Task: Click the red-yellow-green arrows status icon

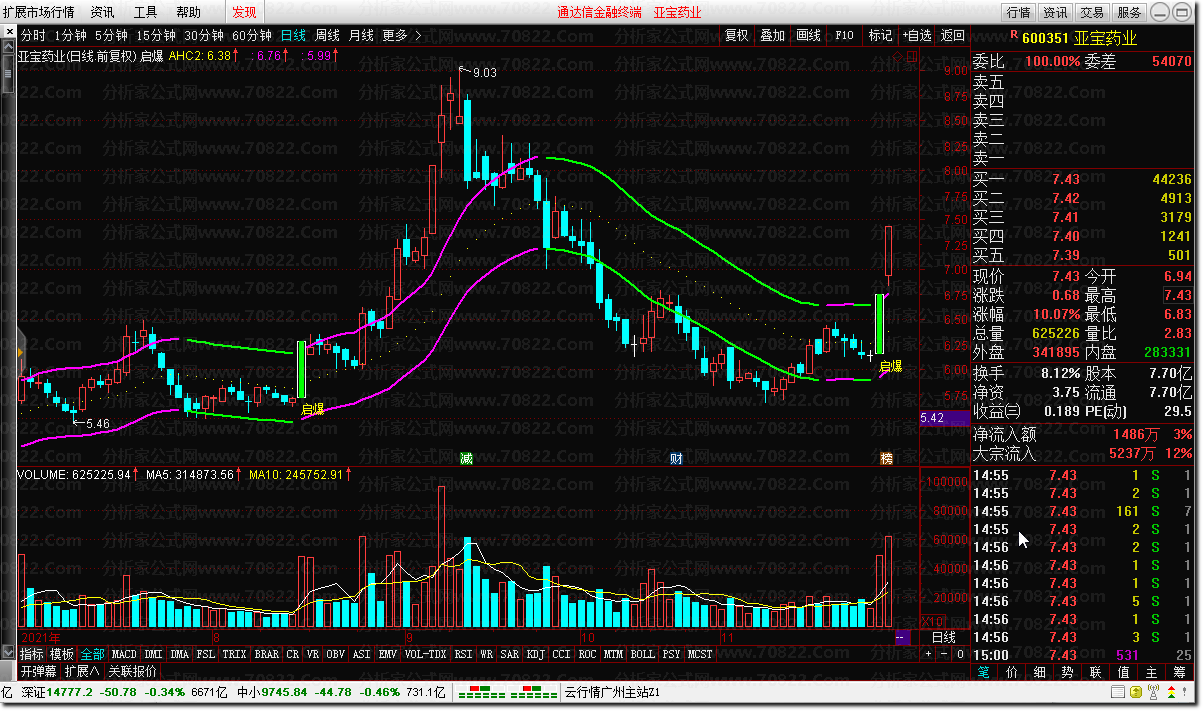Action: [1171, 692]
